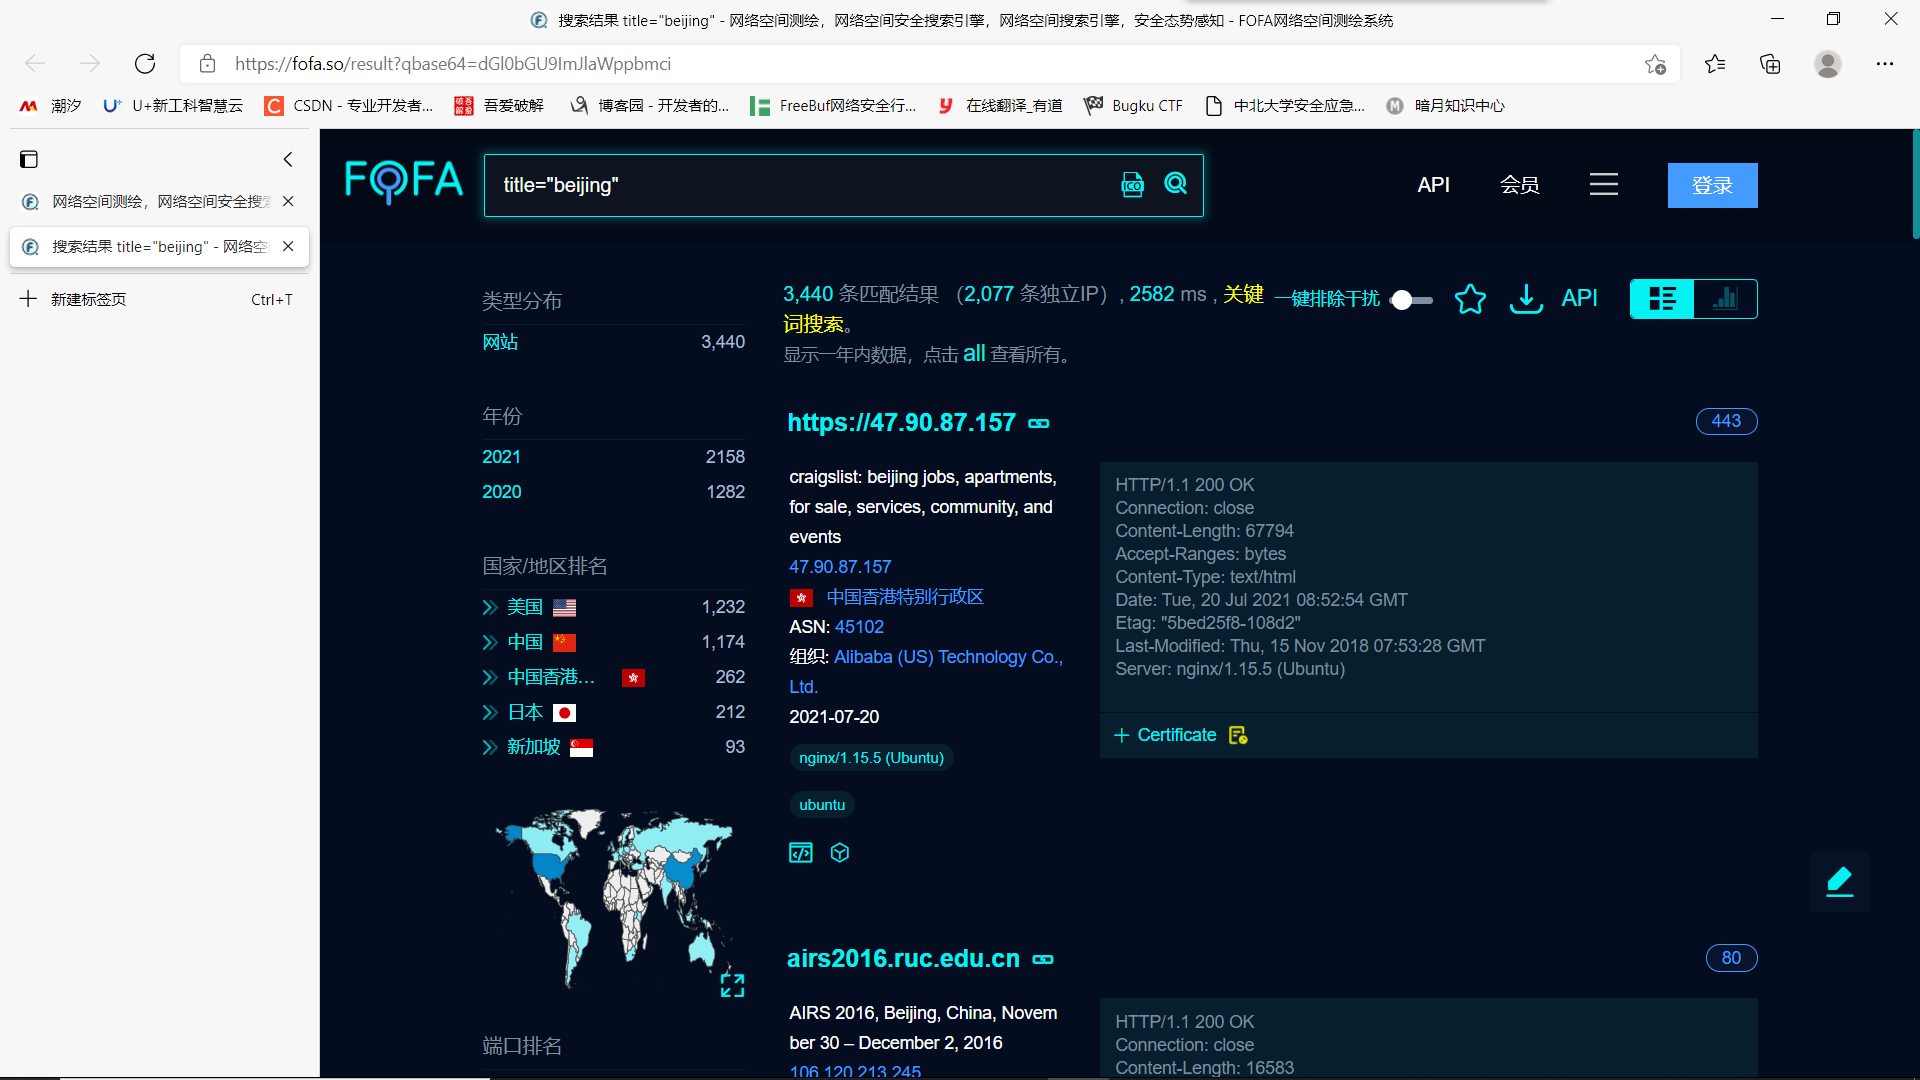The height and width of the screenshot is (1080, 1920).
Task: Open the cube product icon under ubuntu tag
Action: coord(840,853)
